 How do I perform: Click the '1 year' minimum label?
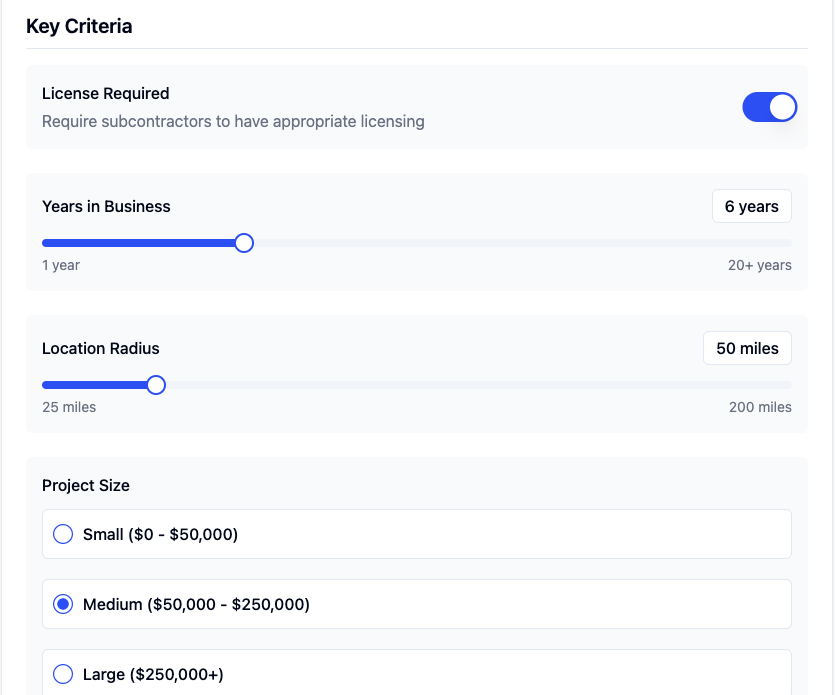pos(61,265)
